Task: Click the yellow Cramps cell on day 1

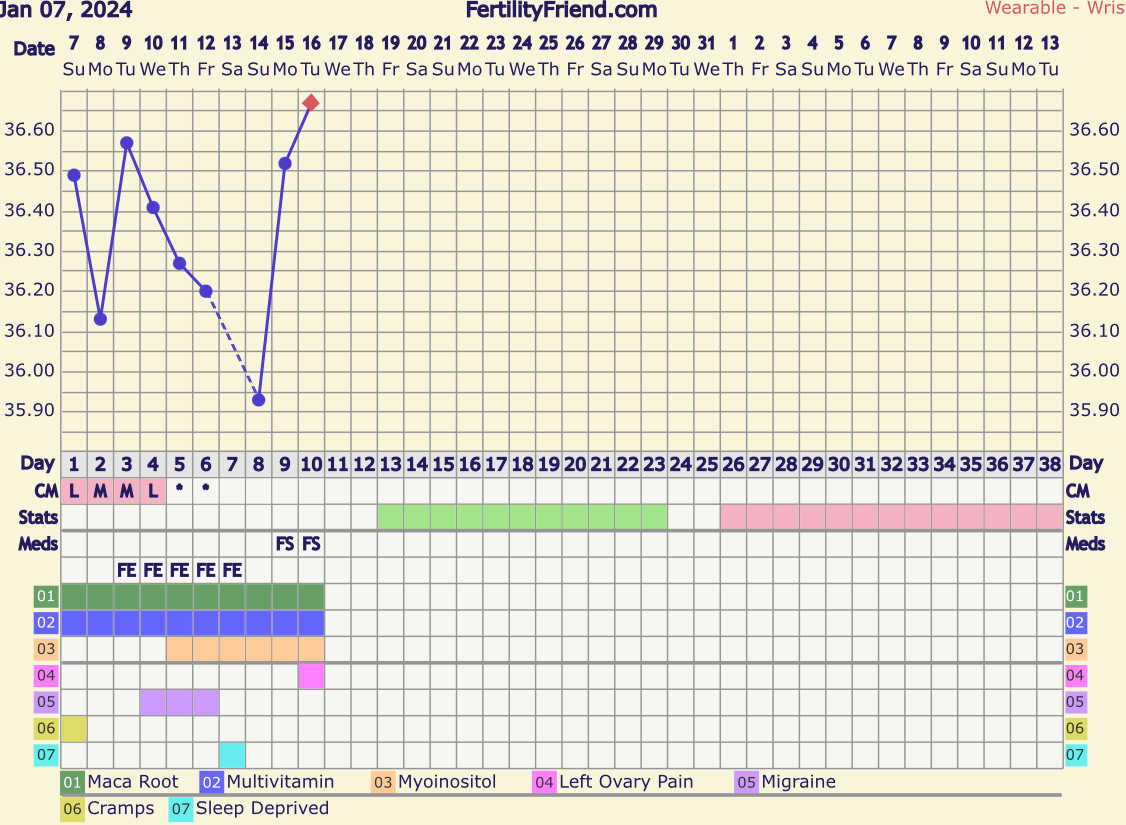Action: pos(74,728)
